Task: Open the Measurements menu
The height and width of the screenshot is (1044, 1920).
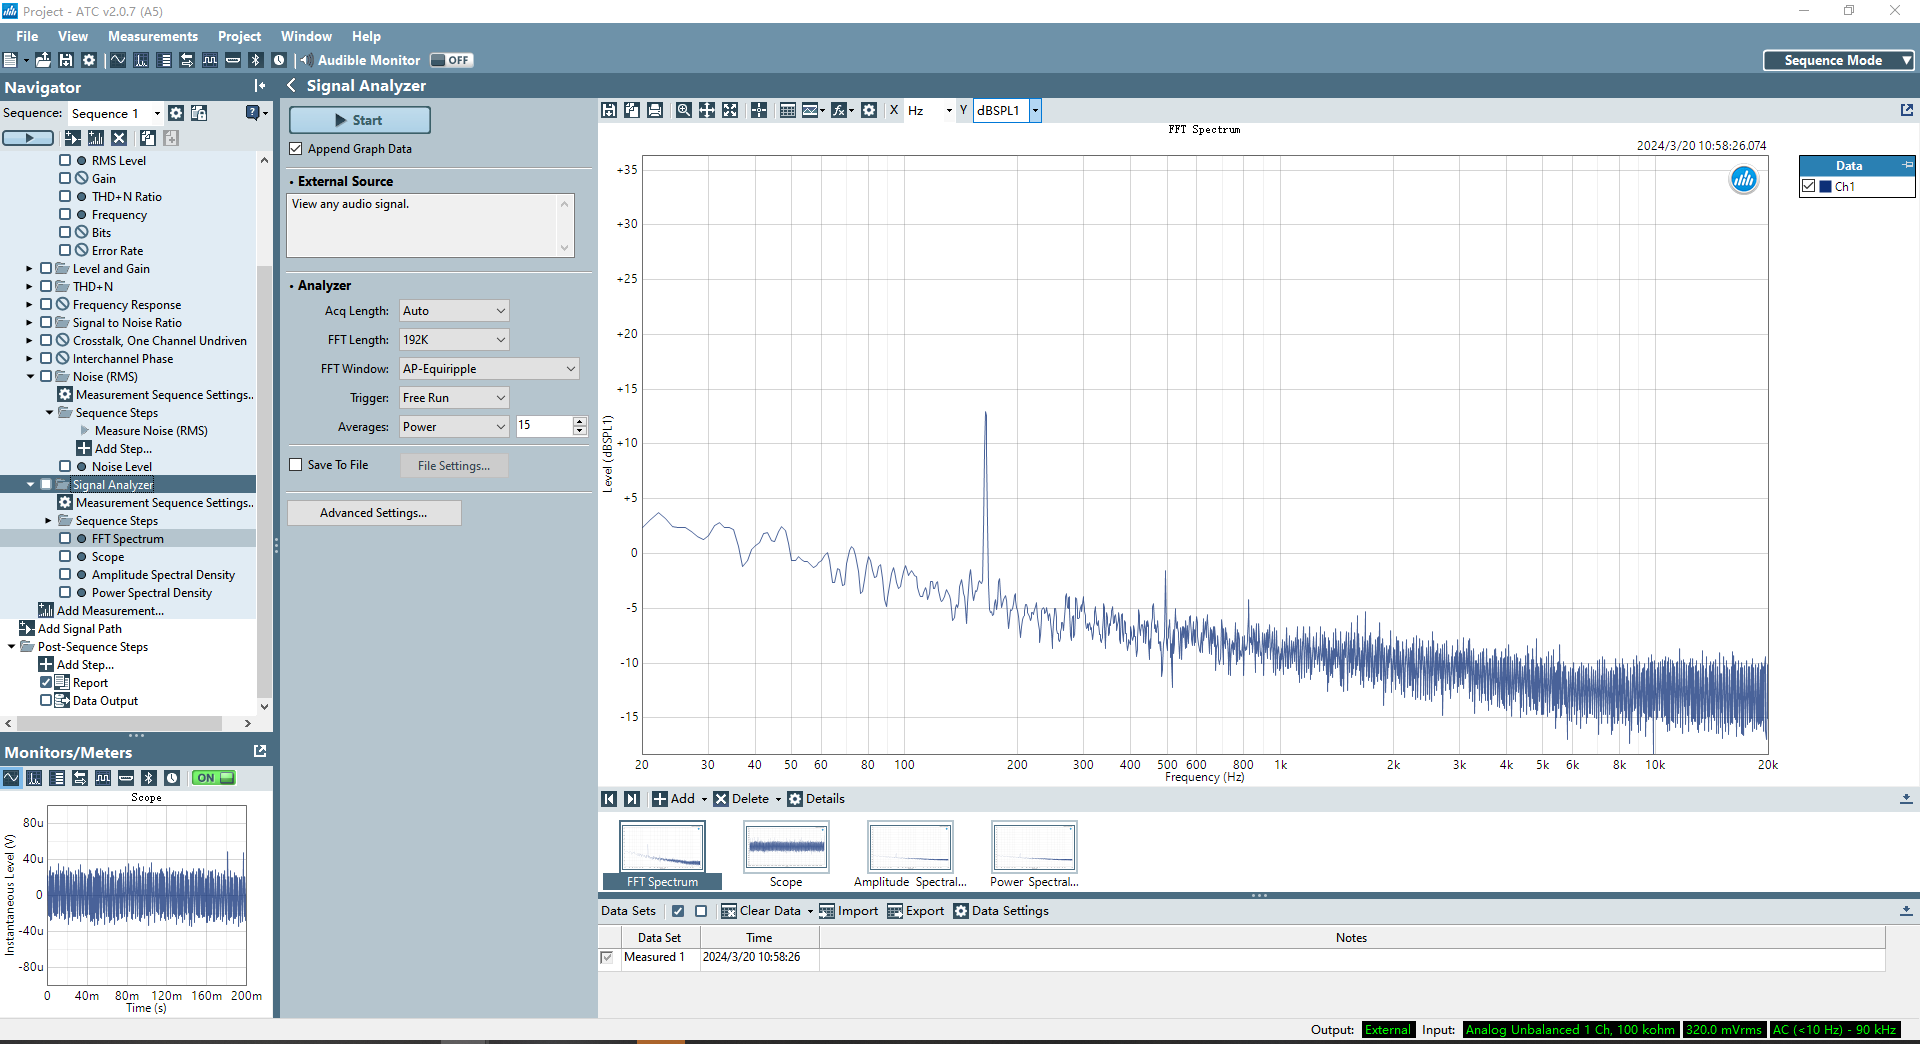Action: [x=153, y=36]
